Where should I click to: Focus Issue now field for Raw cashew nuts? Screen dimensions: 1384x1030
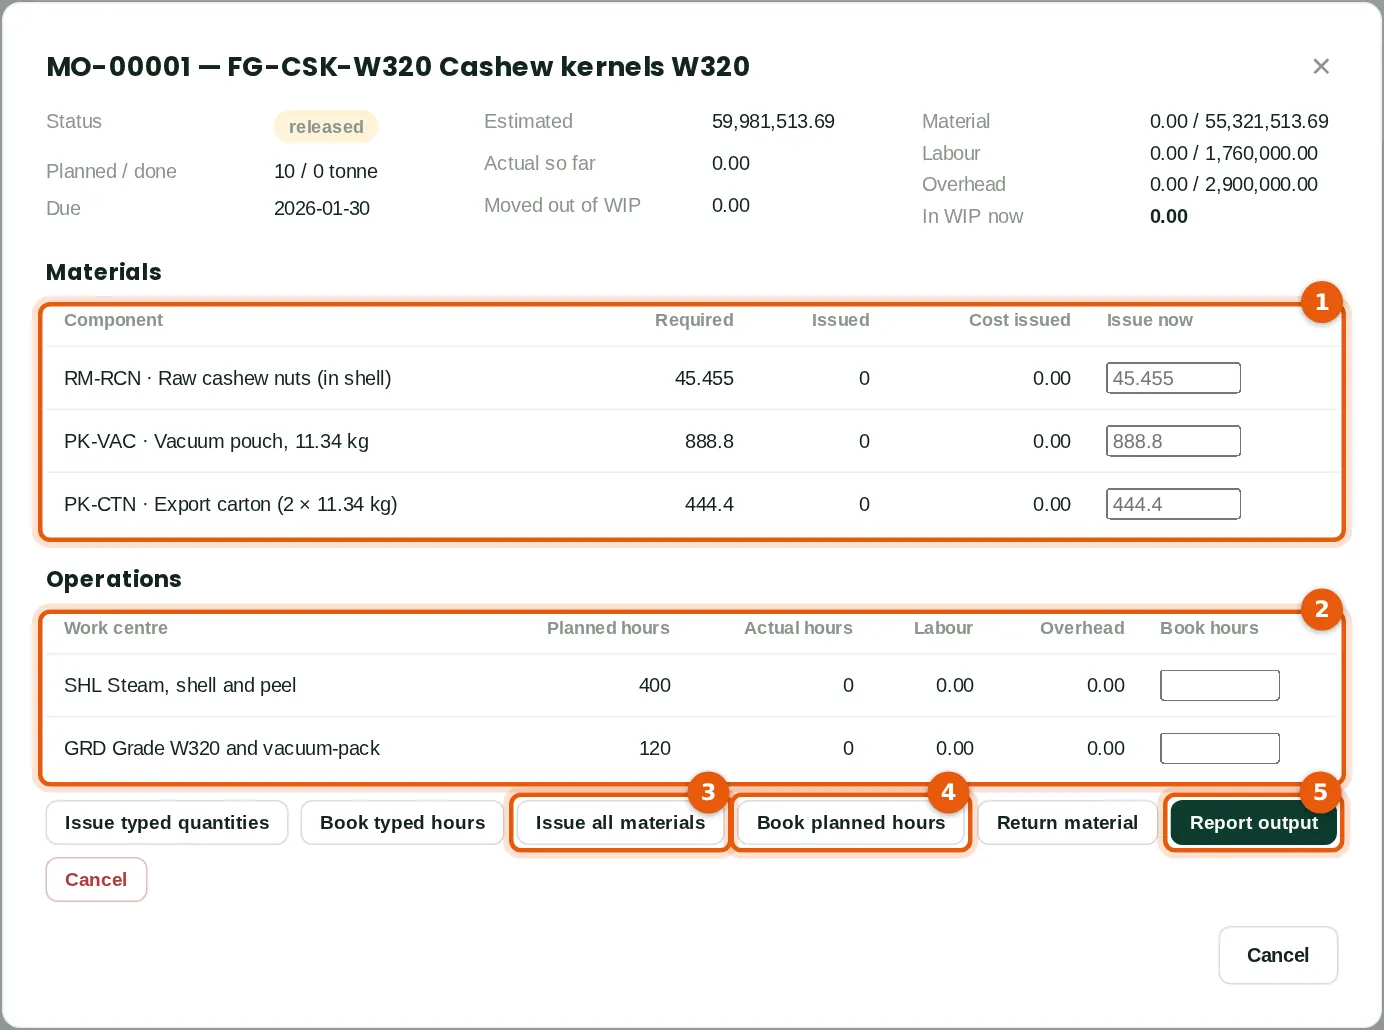pos(1173,378)
